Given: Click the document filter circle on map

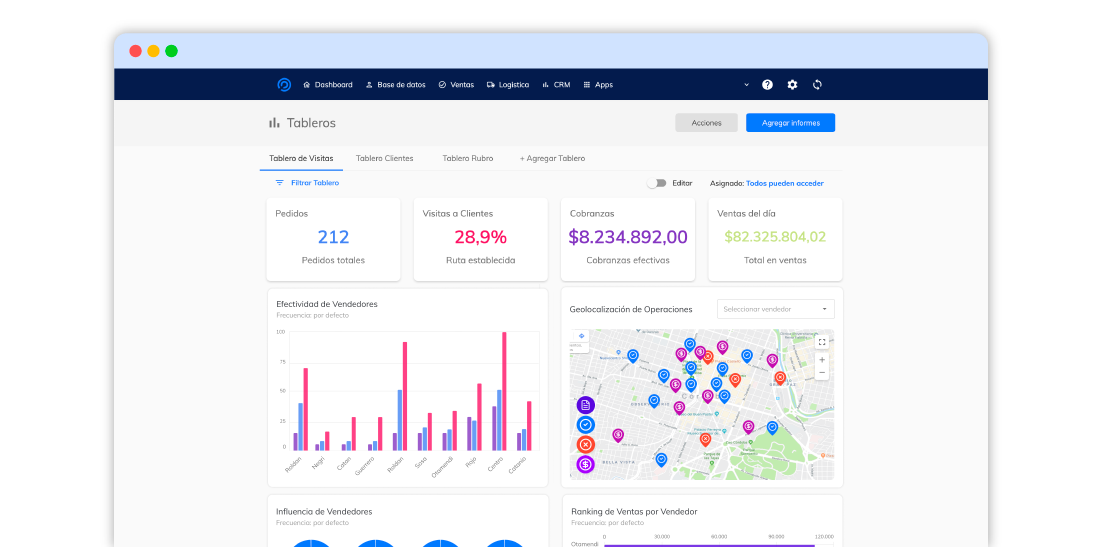Looking at the screenshot, I should pos(586,405).
